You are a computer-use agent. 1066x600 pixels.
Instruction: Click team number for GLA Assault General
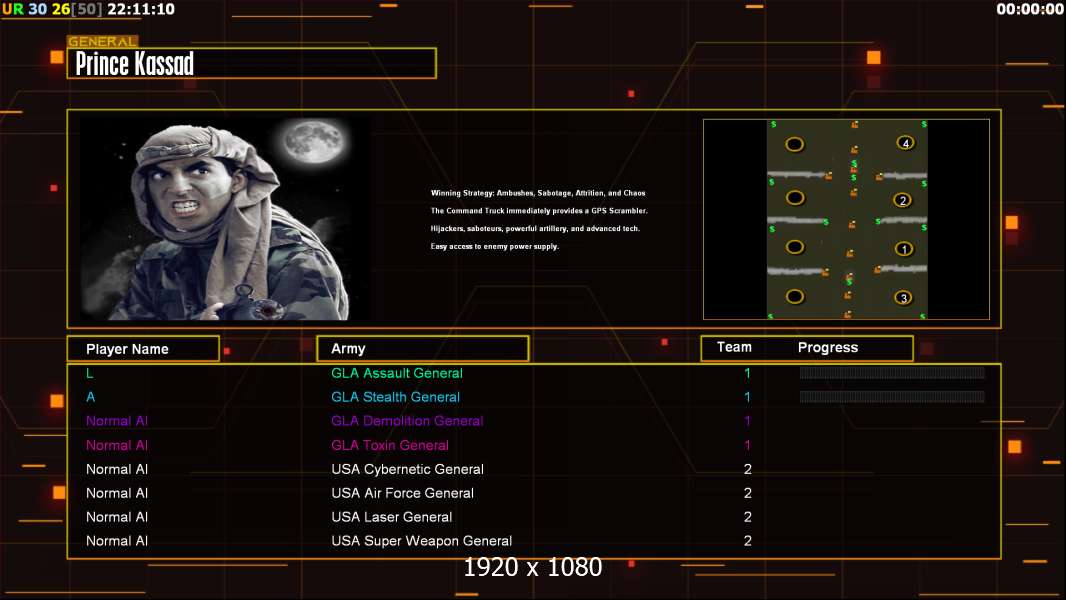(x=747, y=373)
